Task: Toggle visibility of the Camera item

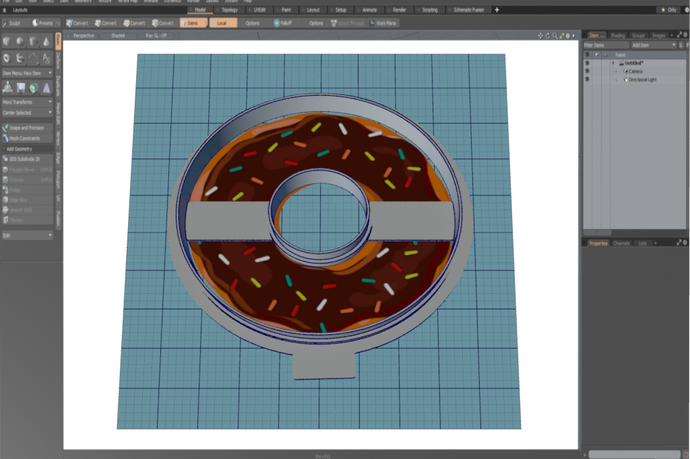Action: (588, 71)
